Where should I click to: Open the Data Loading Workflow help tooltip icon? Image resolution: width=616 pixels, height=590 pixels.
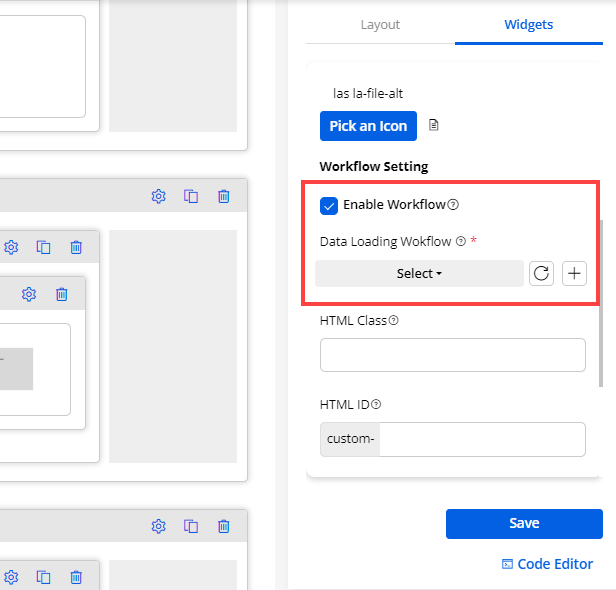pos(461,242)
